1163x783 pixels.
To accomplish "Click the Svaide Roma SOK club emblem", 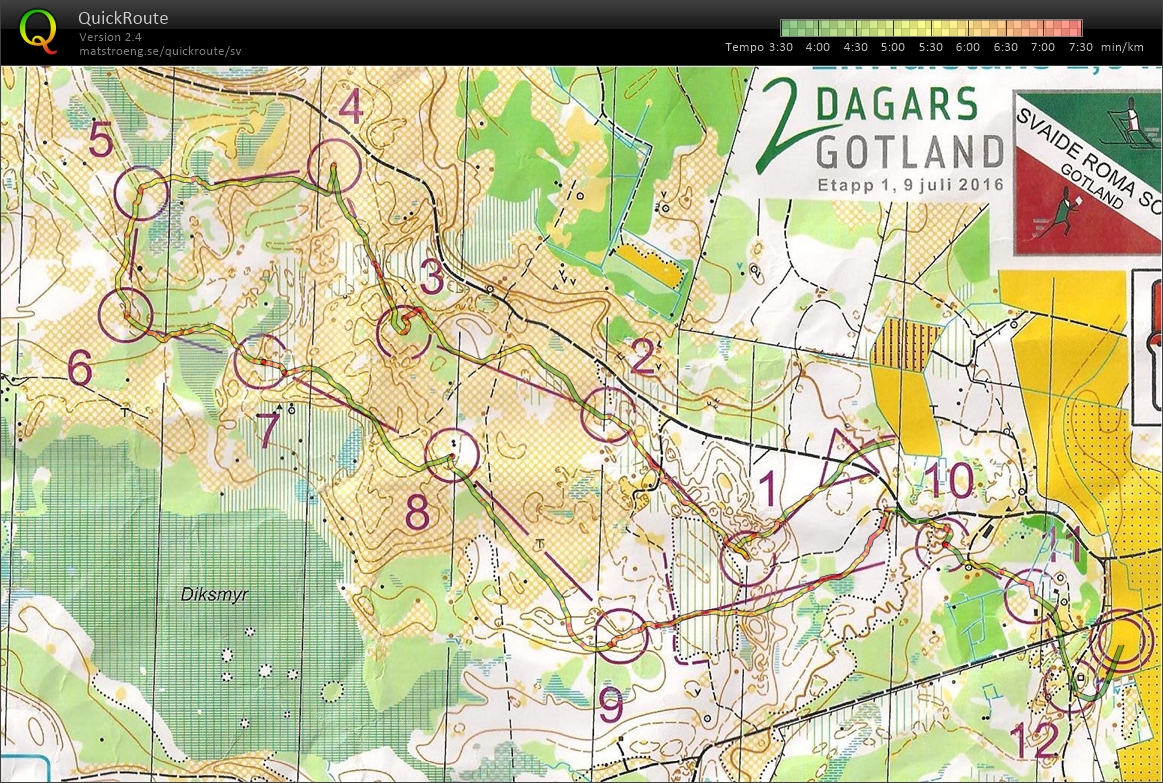I will point(1087,173).
